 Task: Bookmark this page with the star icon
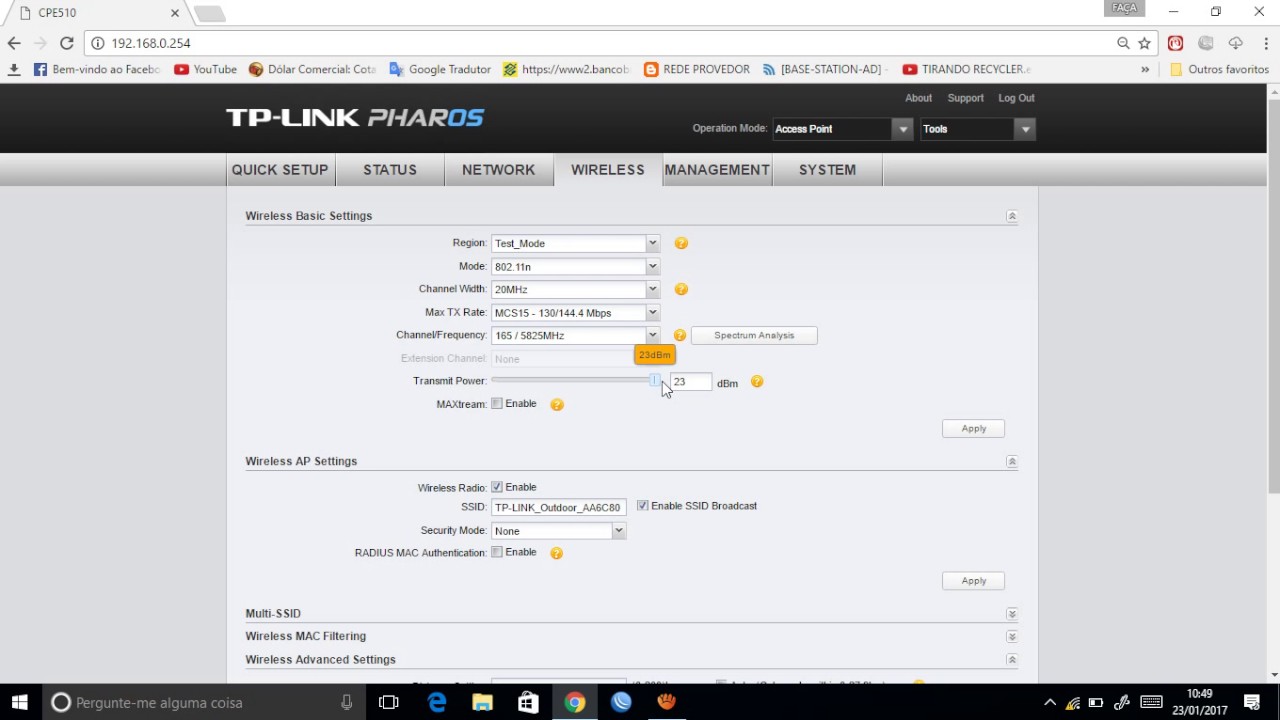1145,43
